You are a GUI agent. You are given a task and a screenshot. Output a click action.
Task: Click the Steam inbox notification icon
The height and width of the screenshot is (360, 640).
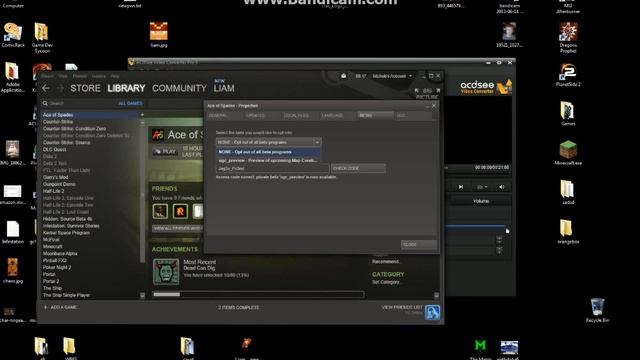click(x=344, y=76)
